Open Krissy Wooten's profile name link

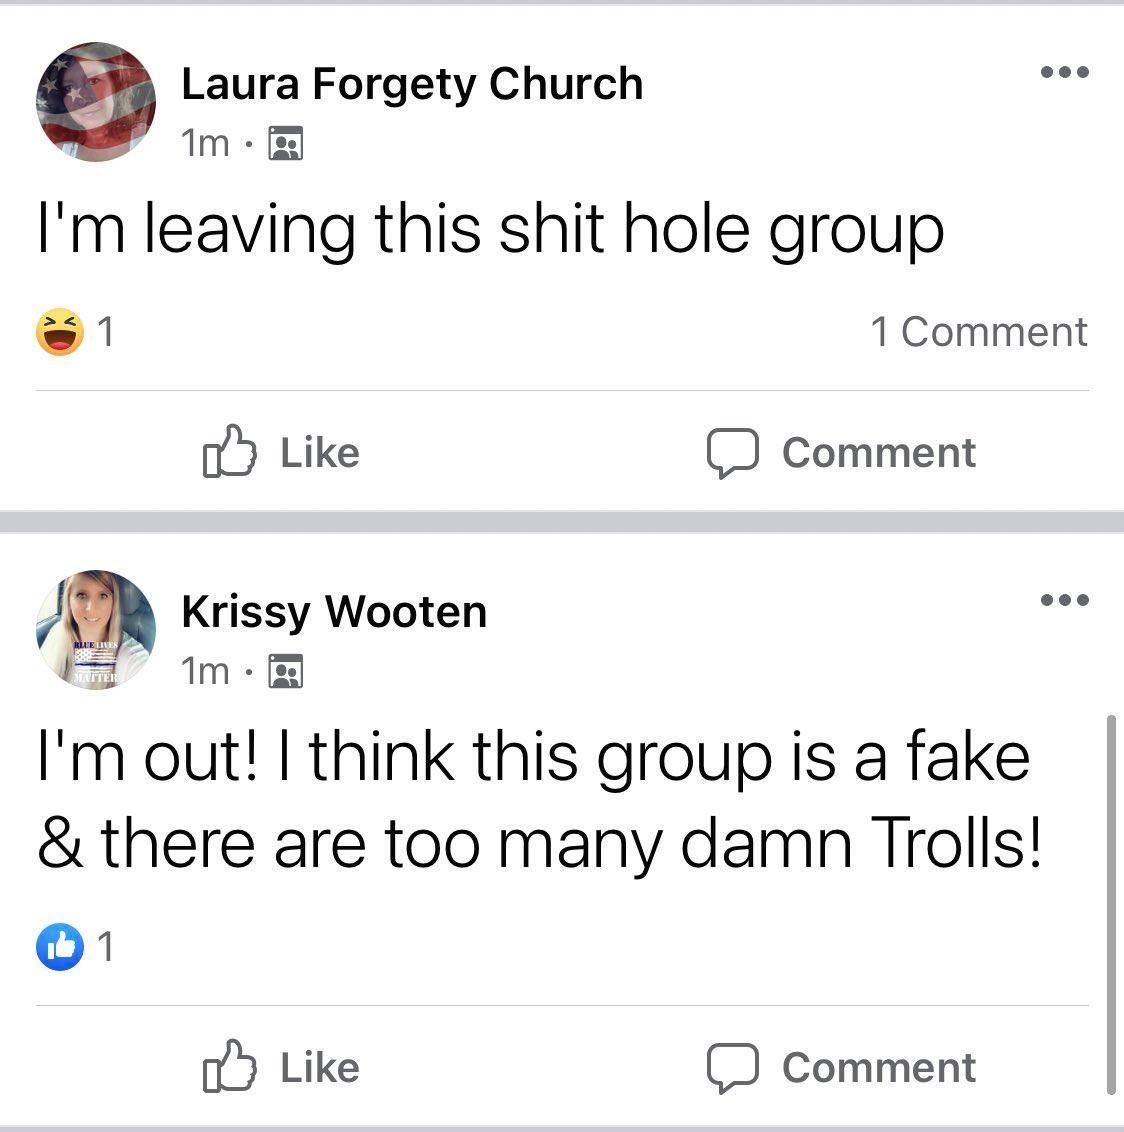pyautogui.click(x=334, y=612)
